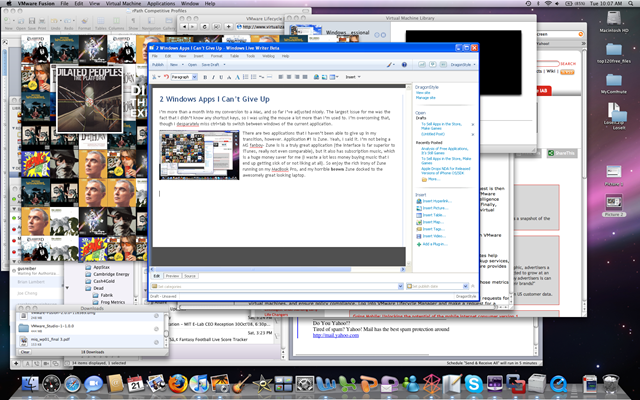
Task: Insert picture from formatting toolbar icon
Action: 324,77
